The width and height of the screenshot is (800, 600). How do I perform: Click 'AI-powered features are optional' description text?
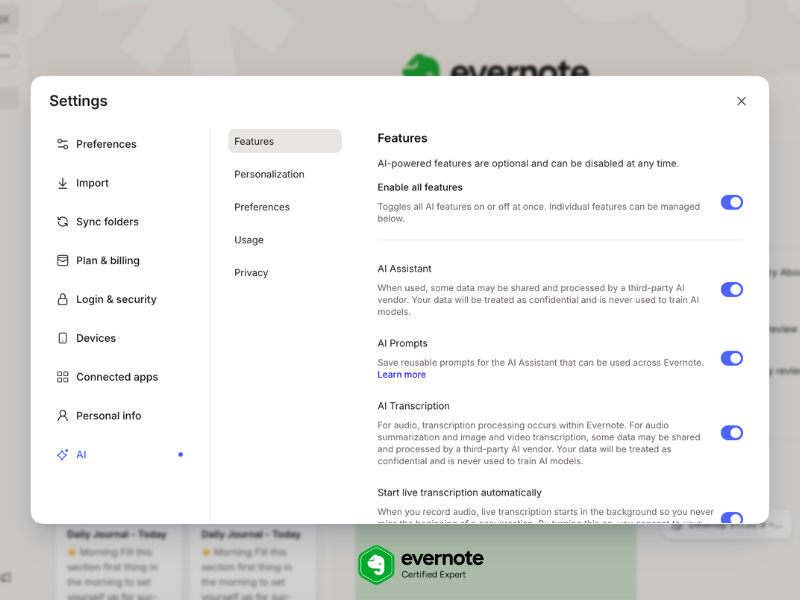pos(528,163)
